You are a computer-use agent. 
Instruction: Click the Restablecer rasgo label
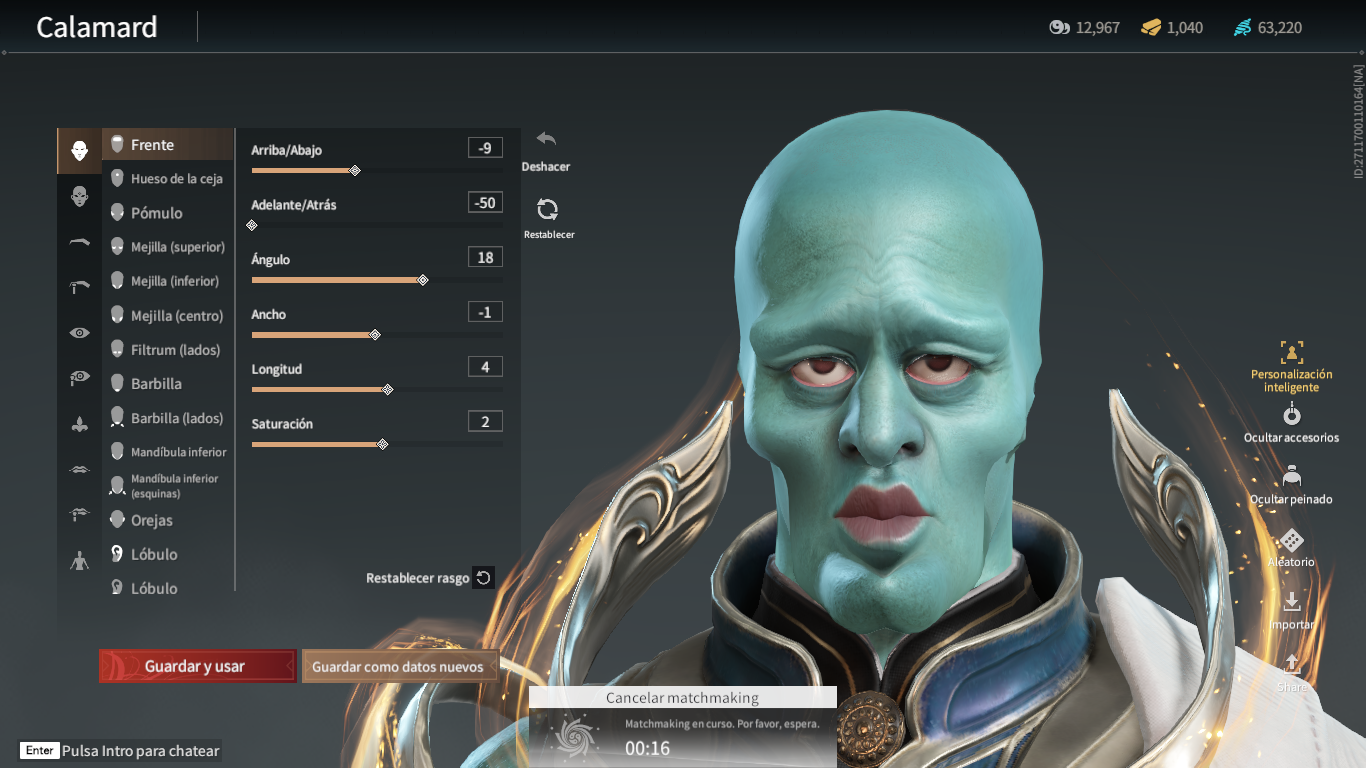pyautogui.click(x=417, y=578)
